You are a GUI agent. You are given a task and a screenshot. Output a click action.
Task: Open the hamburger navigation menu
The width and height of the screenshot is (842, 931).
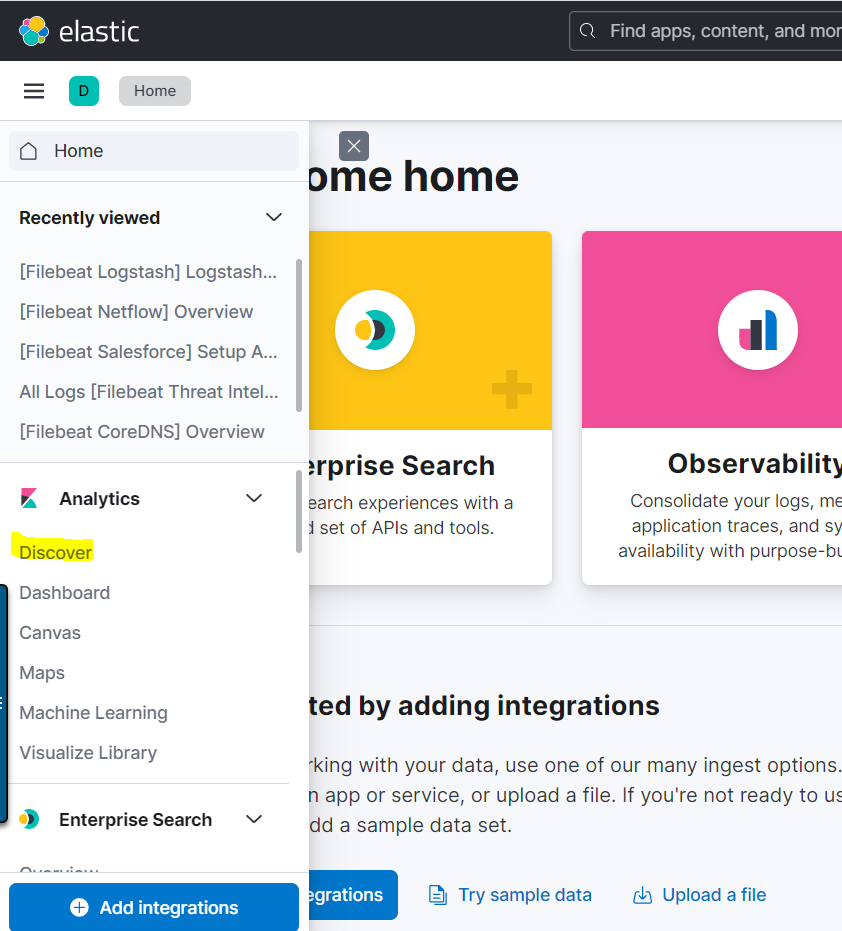coord(33,90)
